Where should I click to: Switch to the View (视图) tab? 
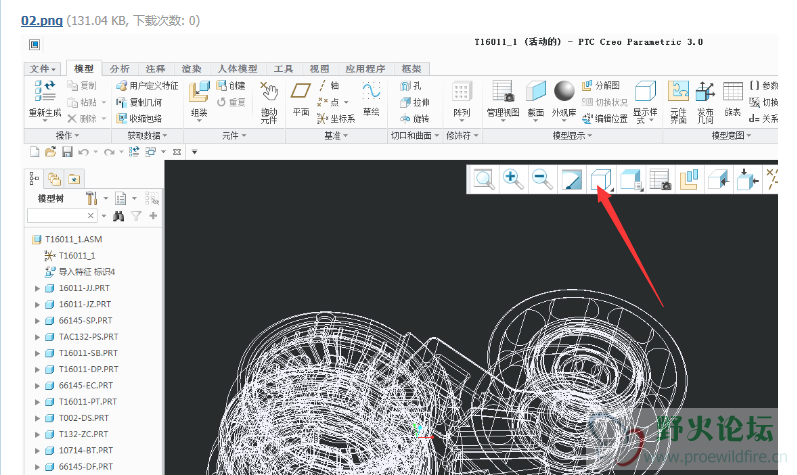pyautogui.click(x=319, y=69)
